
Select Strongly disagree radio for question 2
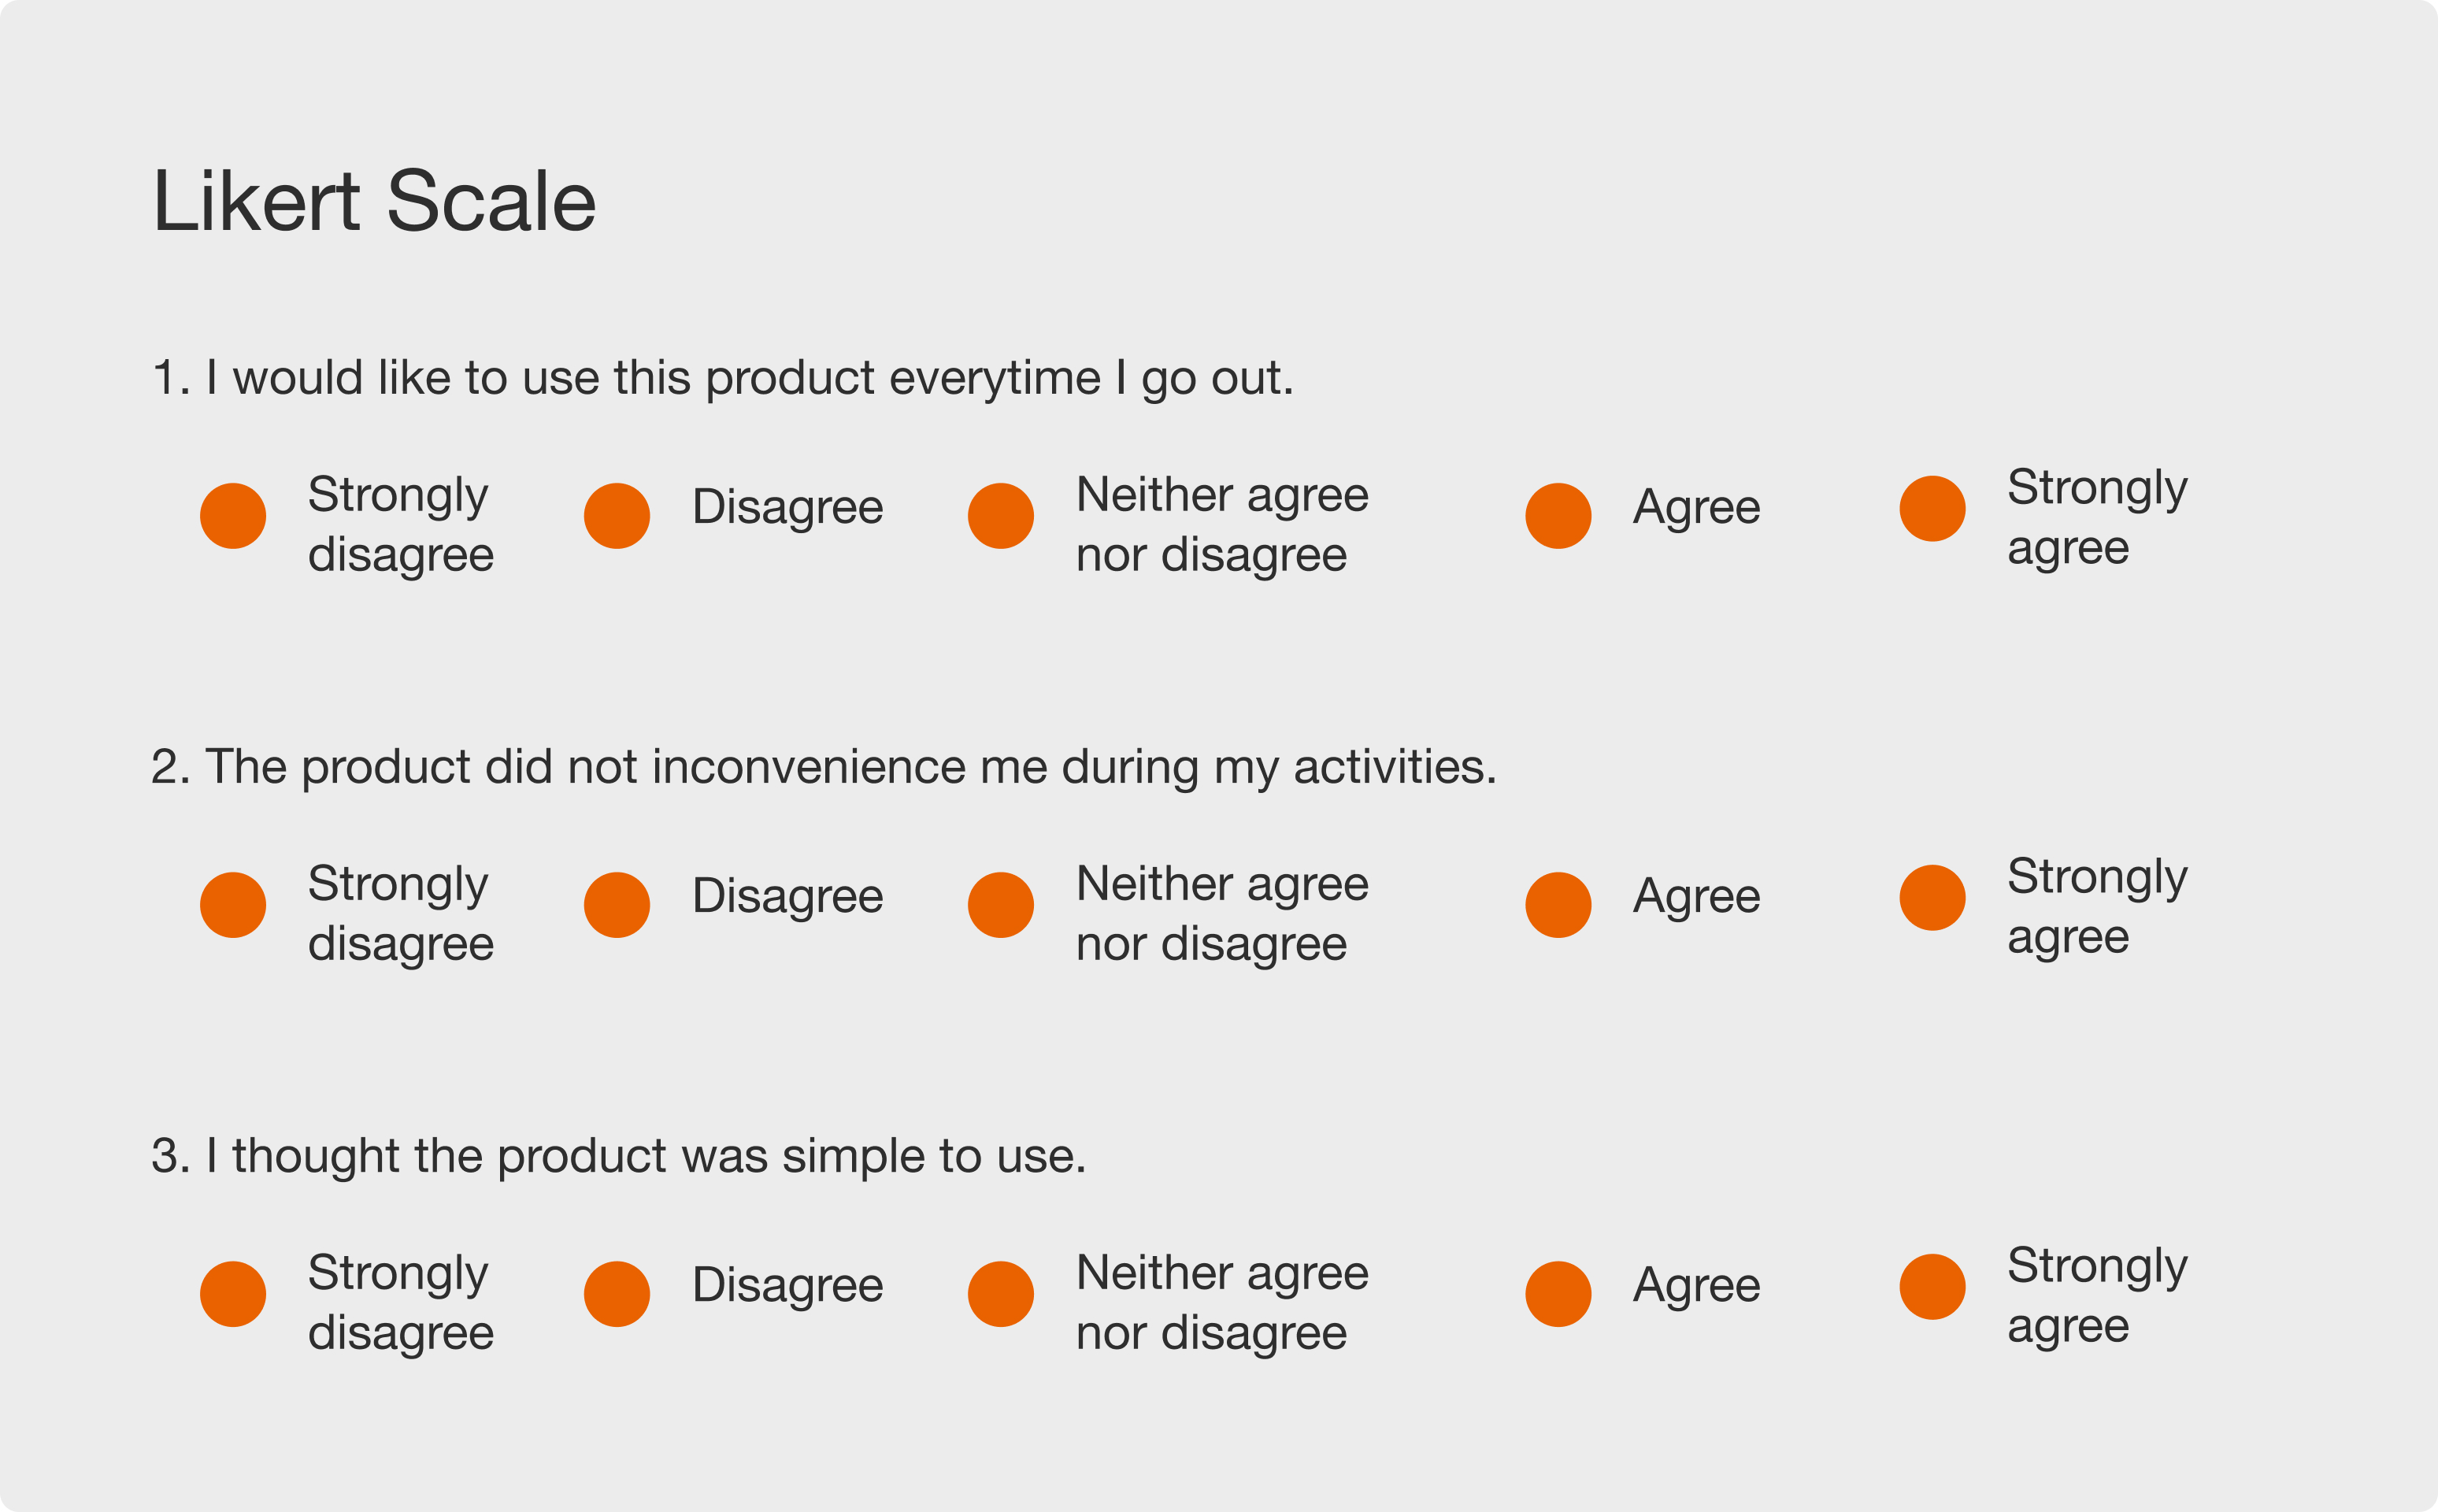(233, 905)
